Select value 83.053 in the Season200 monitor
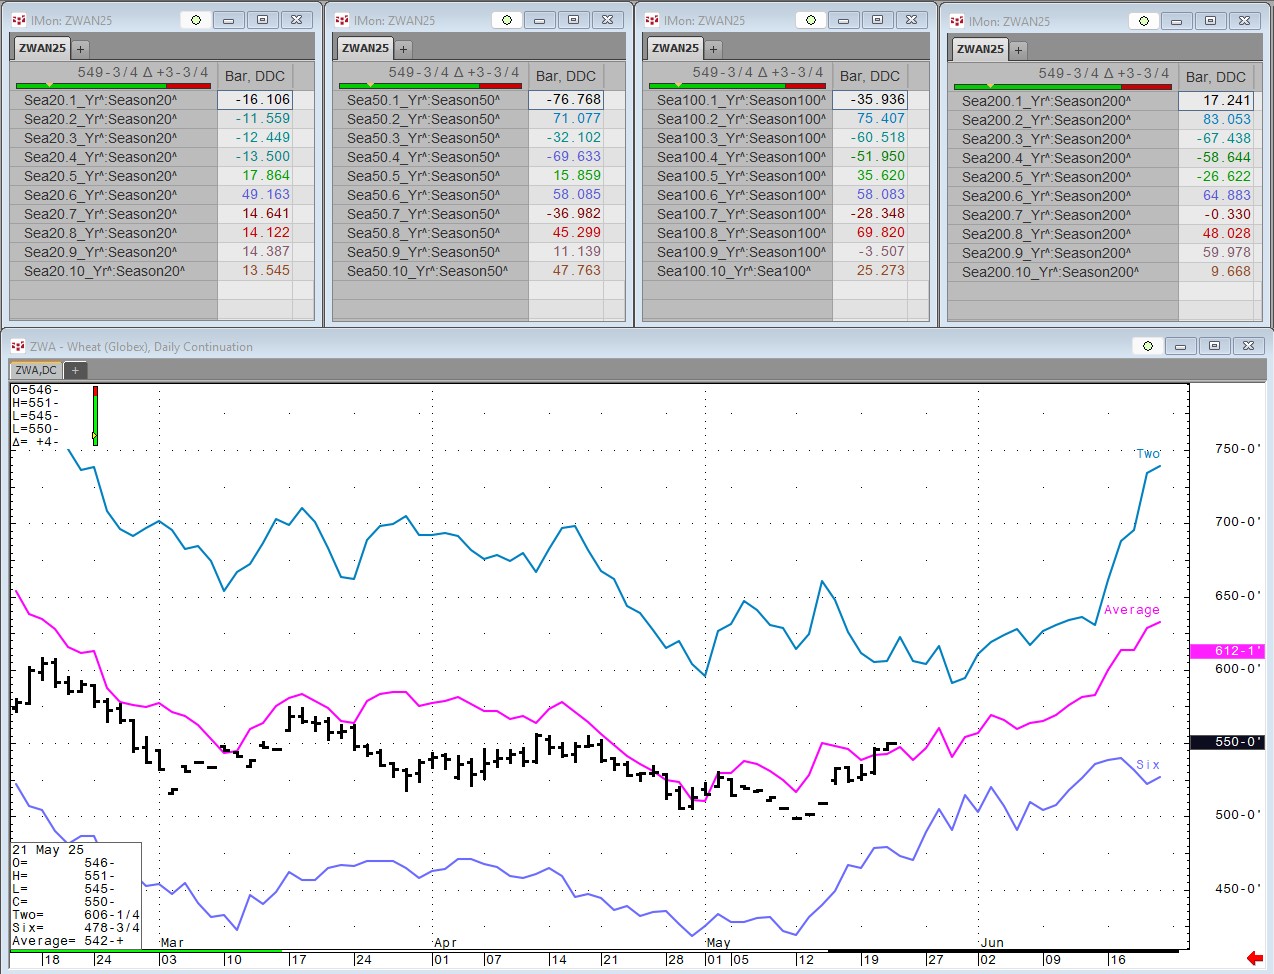This screenshot has height=974, width=1274. (x=1226, y=119)
